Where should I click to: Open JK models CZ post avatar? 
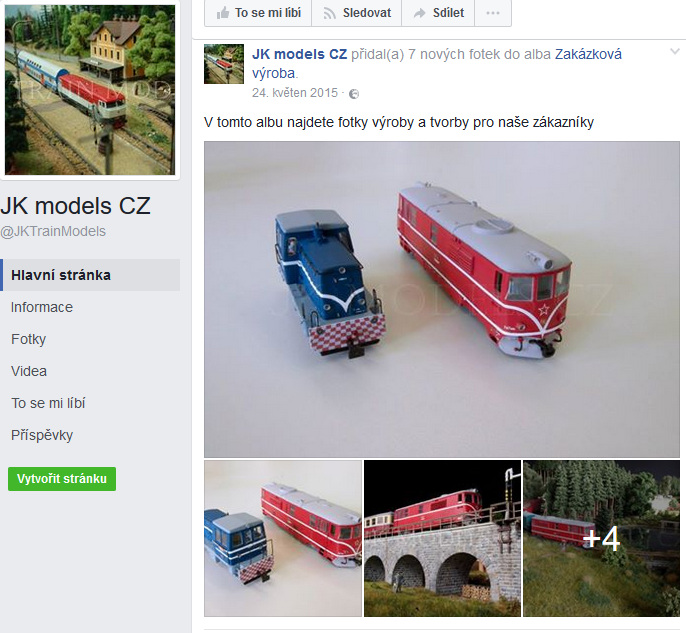(x=224, y=64)
